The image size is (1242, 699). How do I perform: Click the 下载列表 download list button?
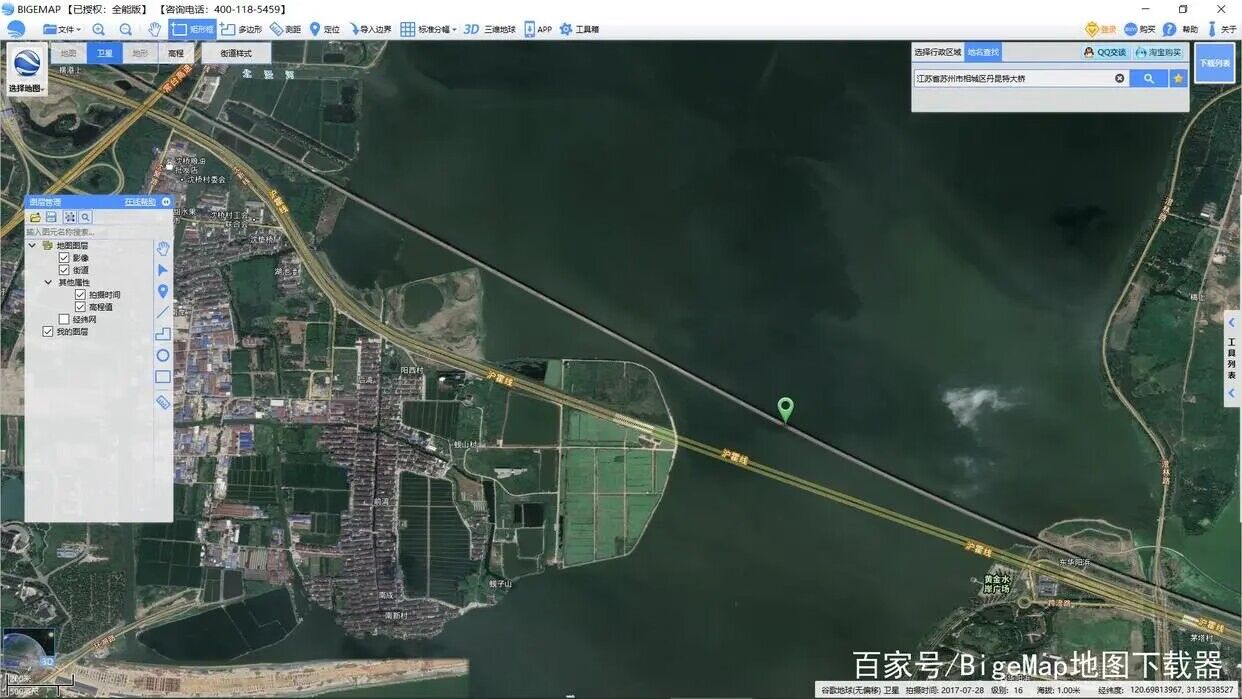[x=1214, y=63]
